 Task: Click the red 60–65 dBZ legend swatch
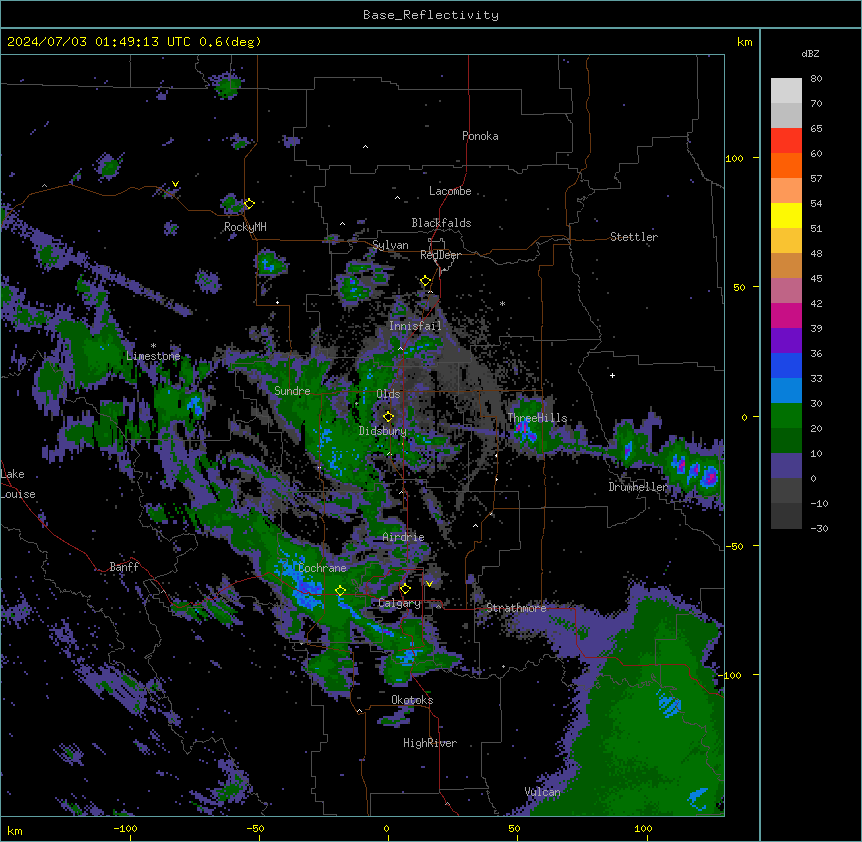pyautogui.click(x=786, y=141)
